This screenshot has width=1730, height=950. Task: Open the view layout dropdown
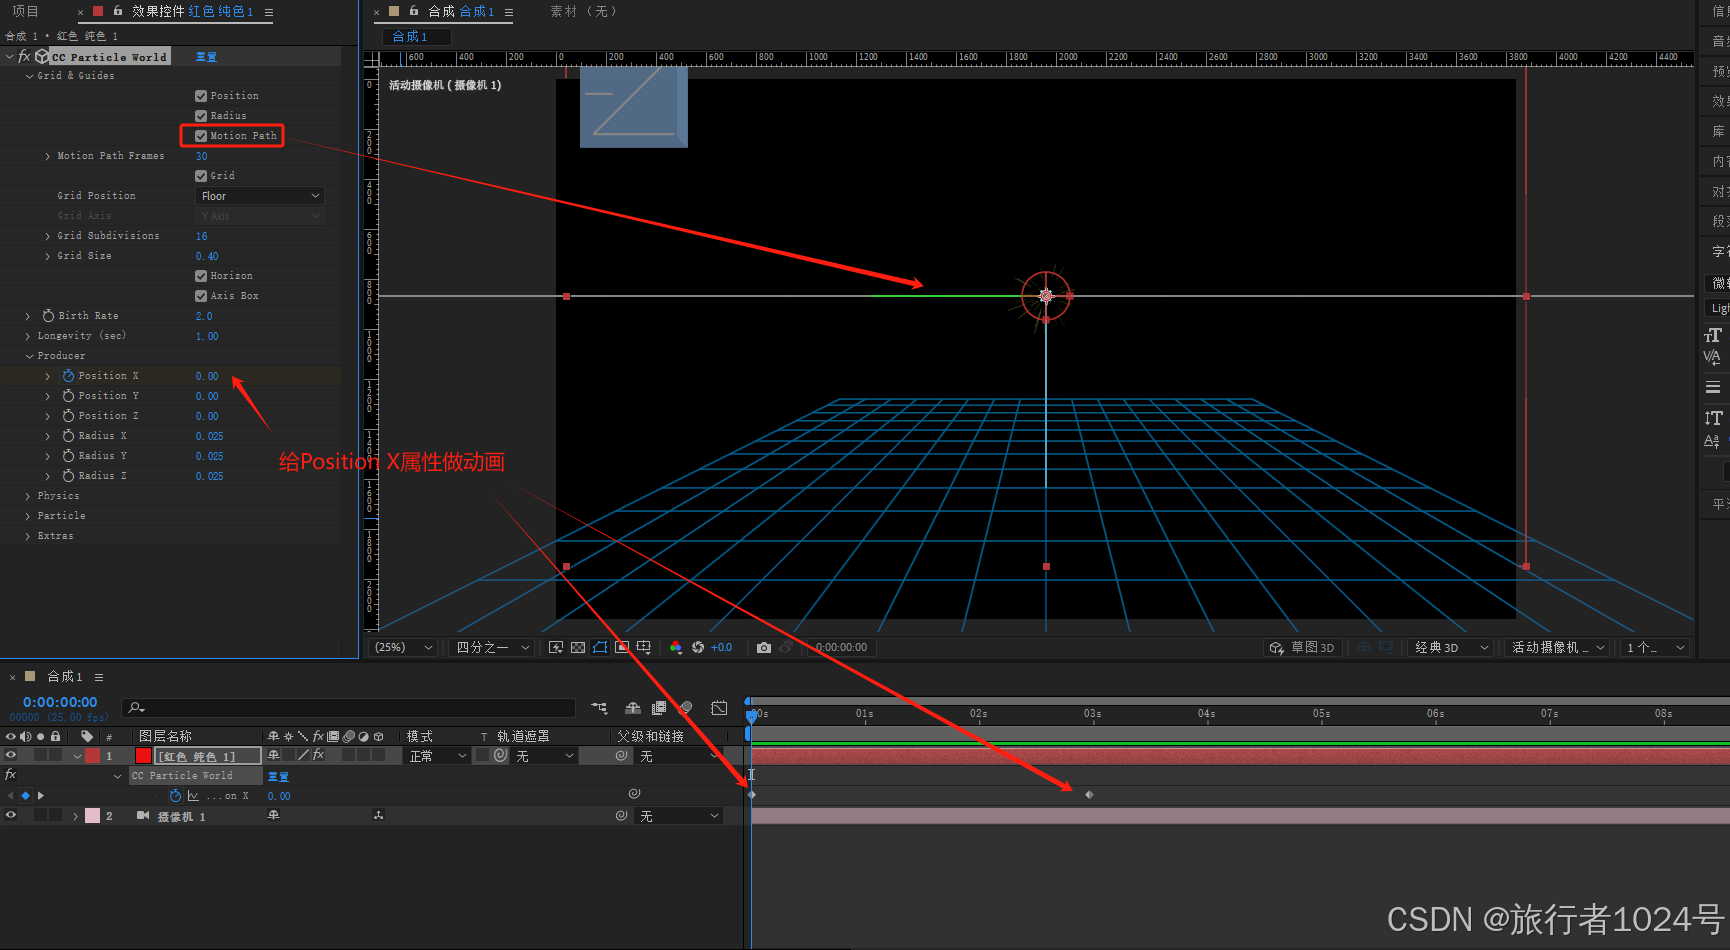pos(1655,648)
